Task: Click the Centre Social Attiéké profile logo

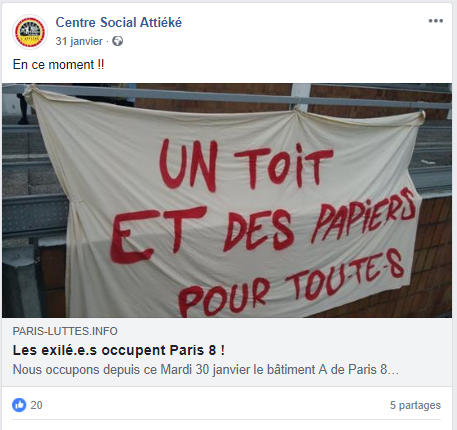Action: (30, 32)
